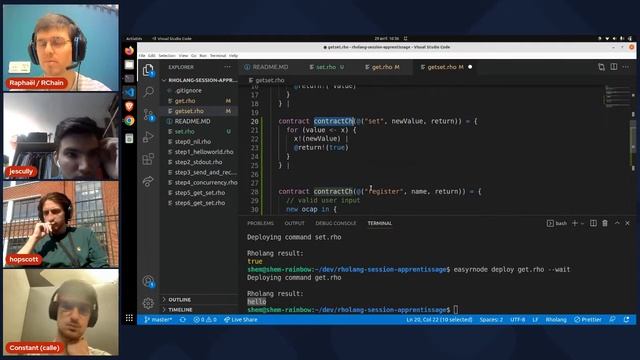Screen dimensions: 640x360
Task: Select the getset.rho editor tab
Action: pos(445,67)
